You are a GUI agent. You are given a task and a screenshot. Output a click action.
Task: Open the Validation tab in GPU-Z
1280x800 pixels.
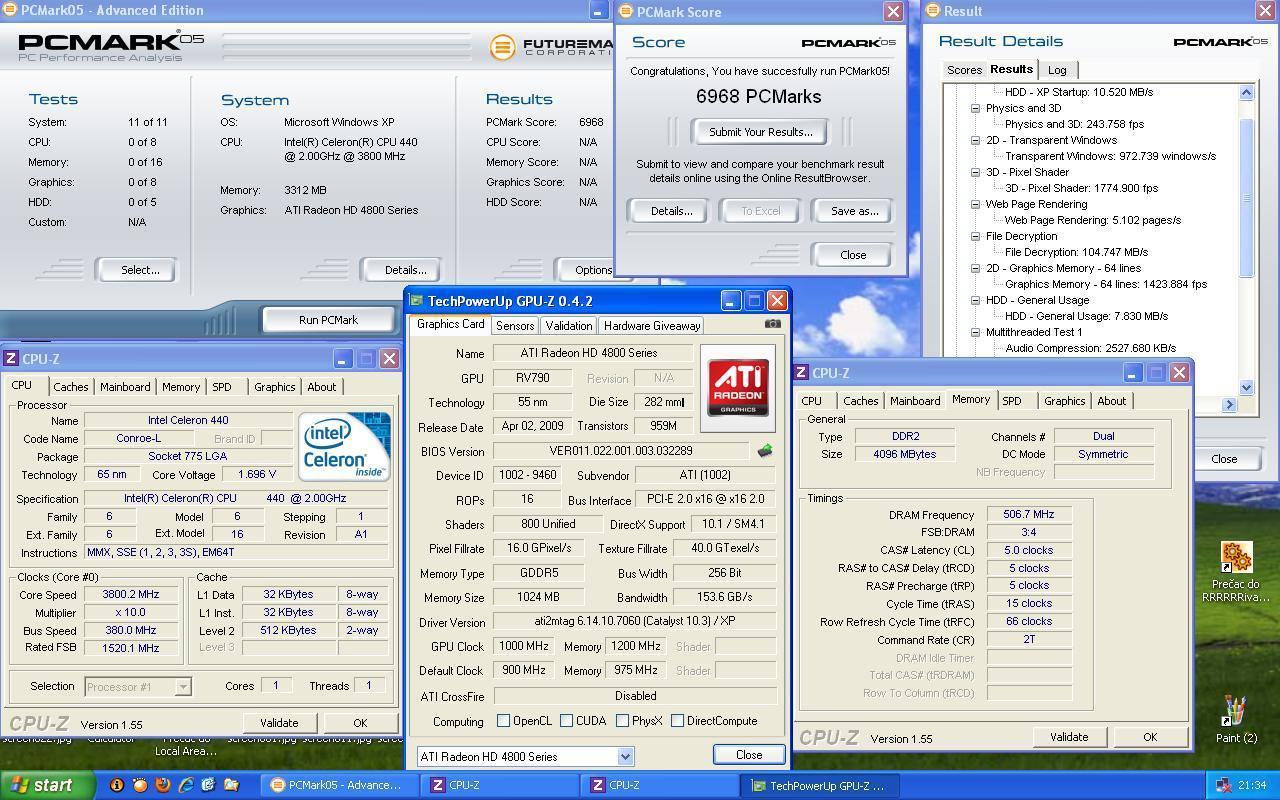pos(568,326)
